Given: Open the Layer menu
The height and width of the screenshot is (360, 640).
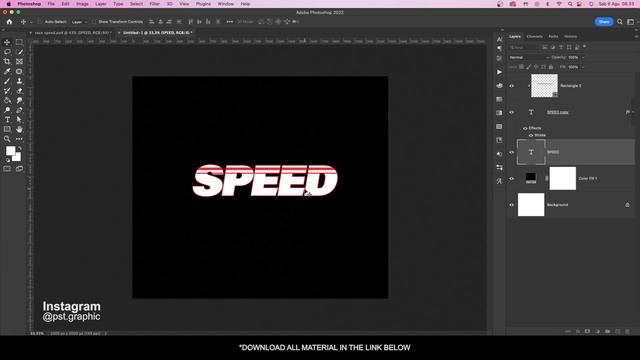Looking at the screenshot, I should 101,4.
